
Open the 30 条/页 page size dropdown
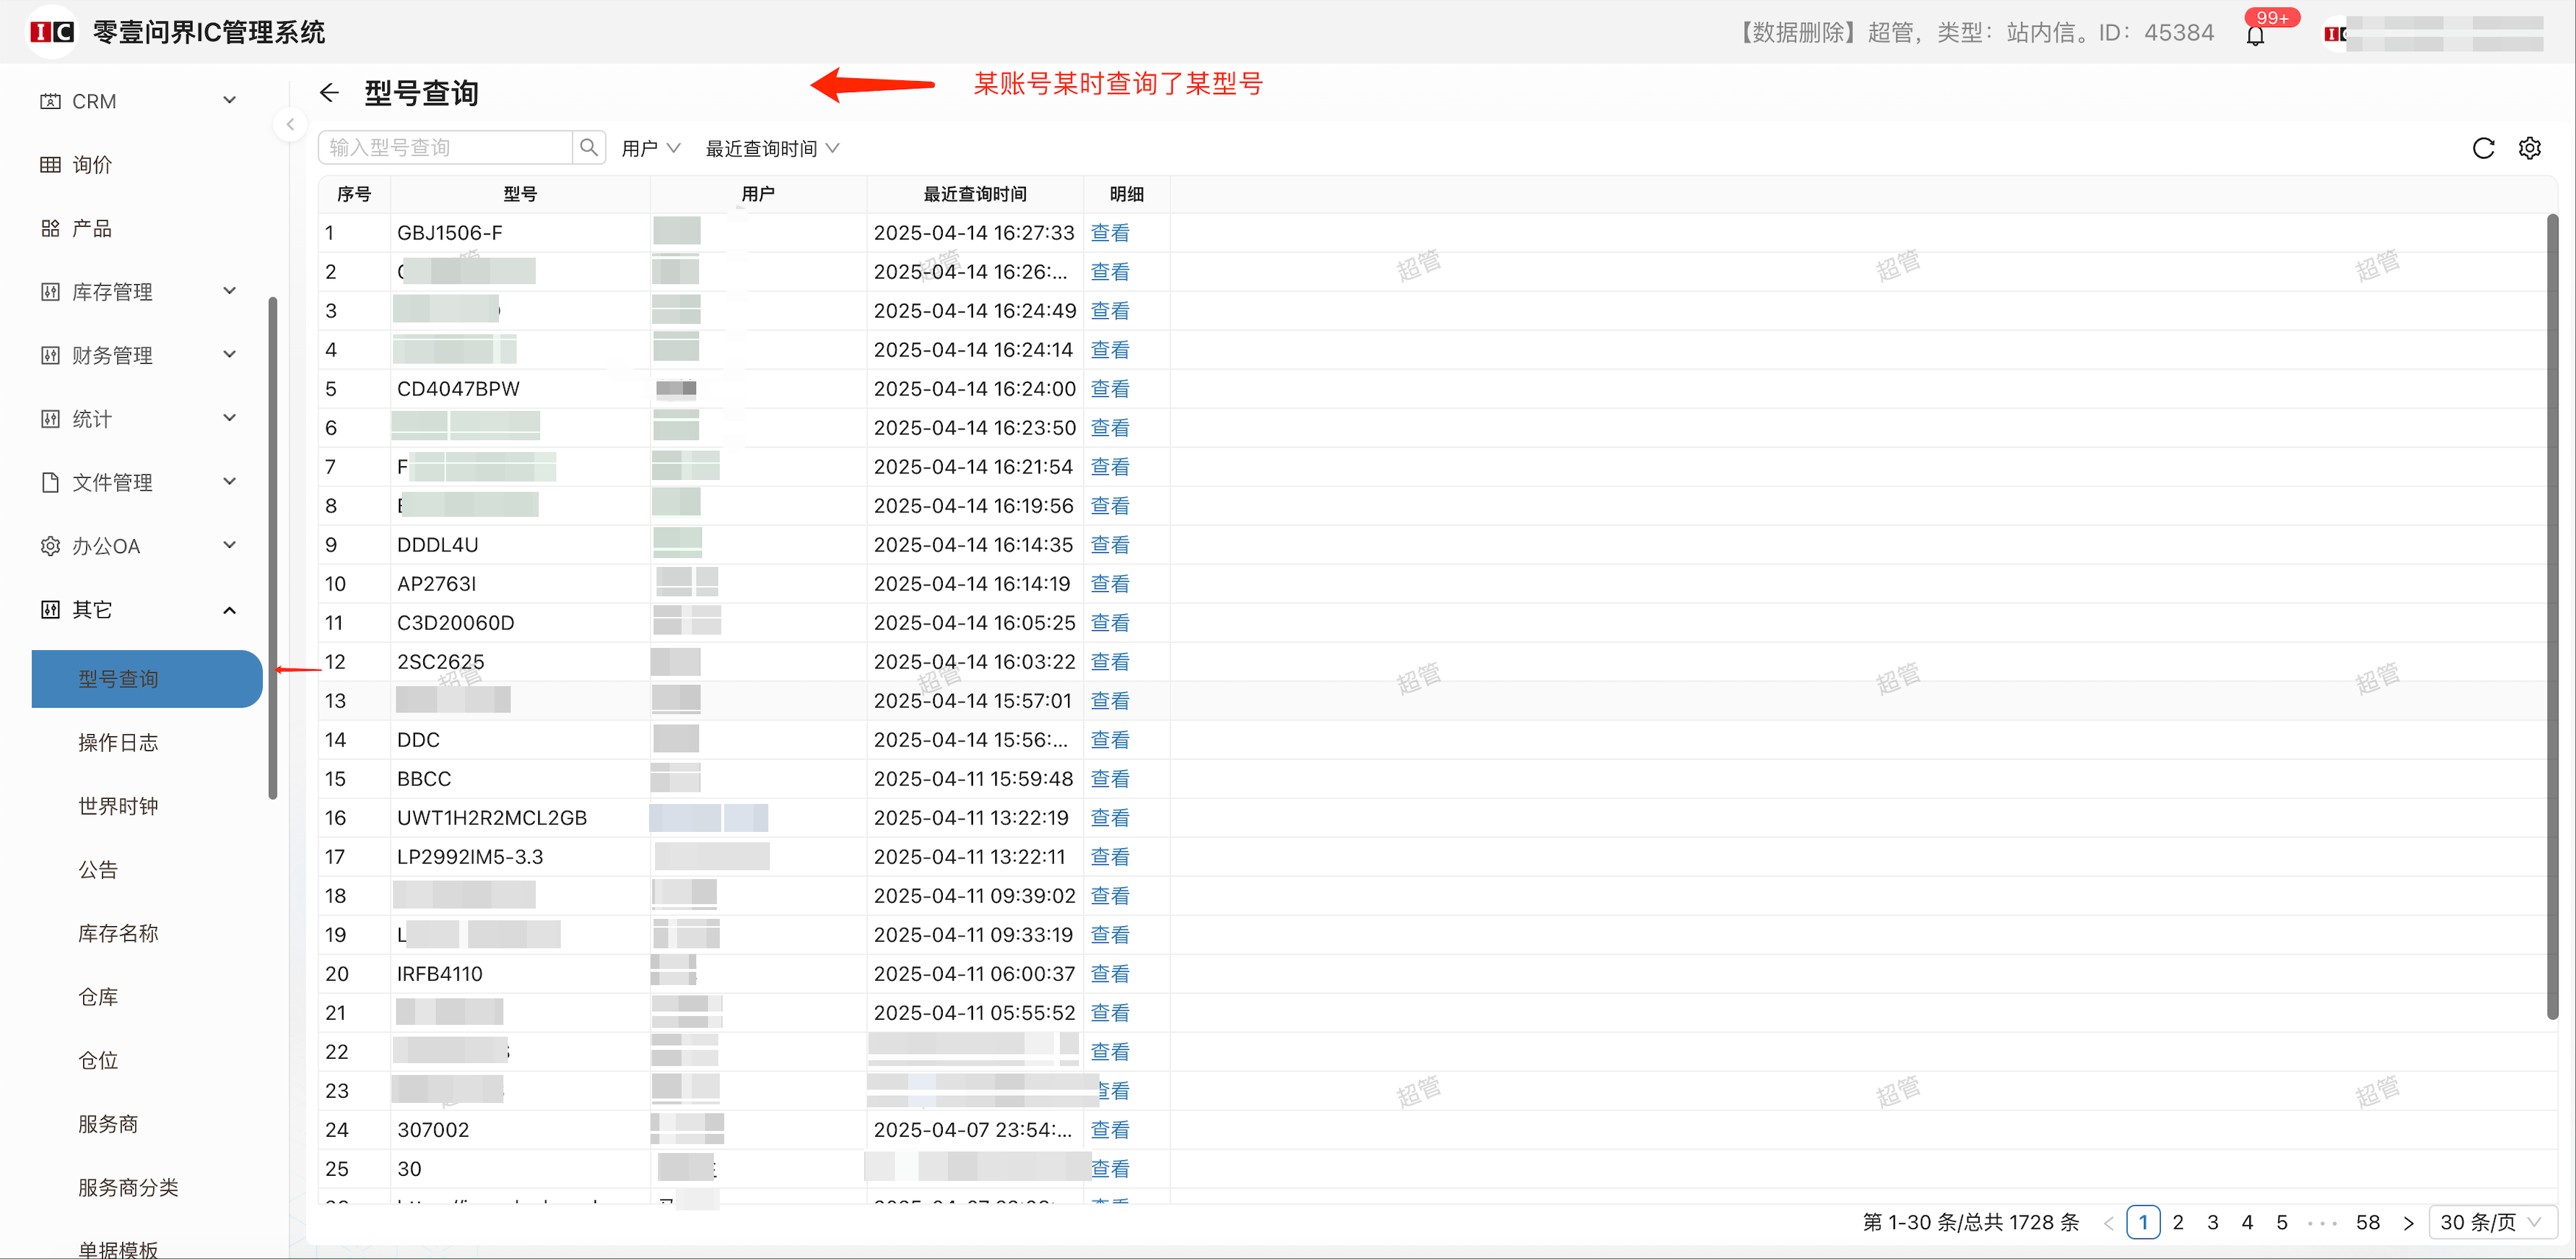click(x=2491, y=1222)
